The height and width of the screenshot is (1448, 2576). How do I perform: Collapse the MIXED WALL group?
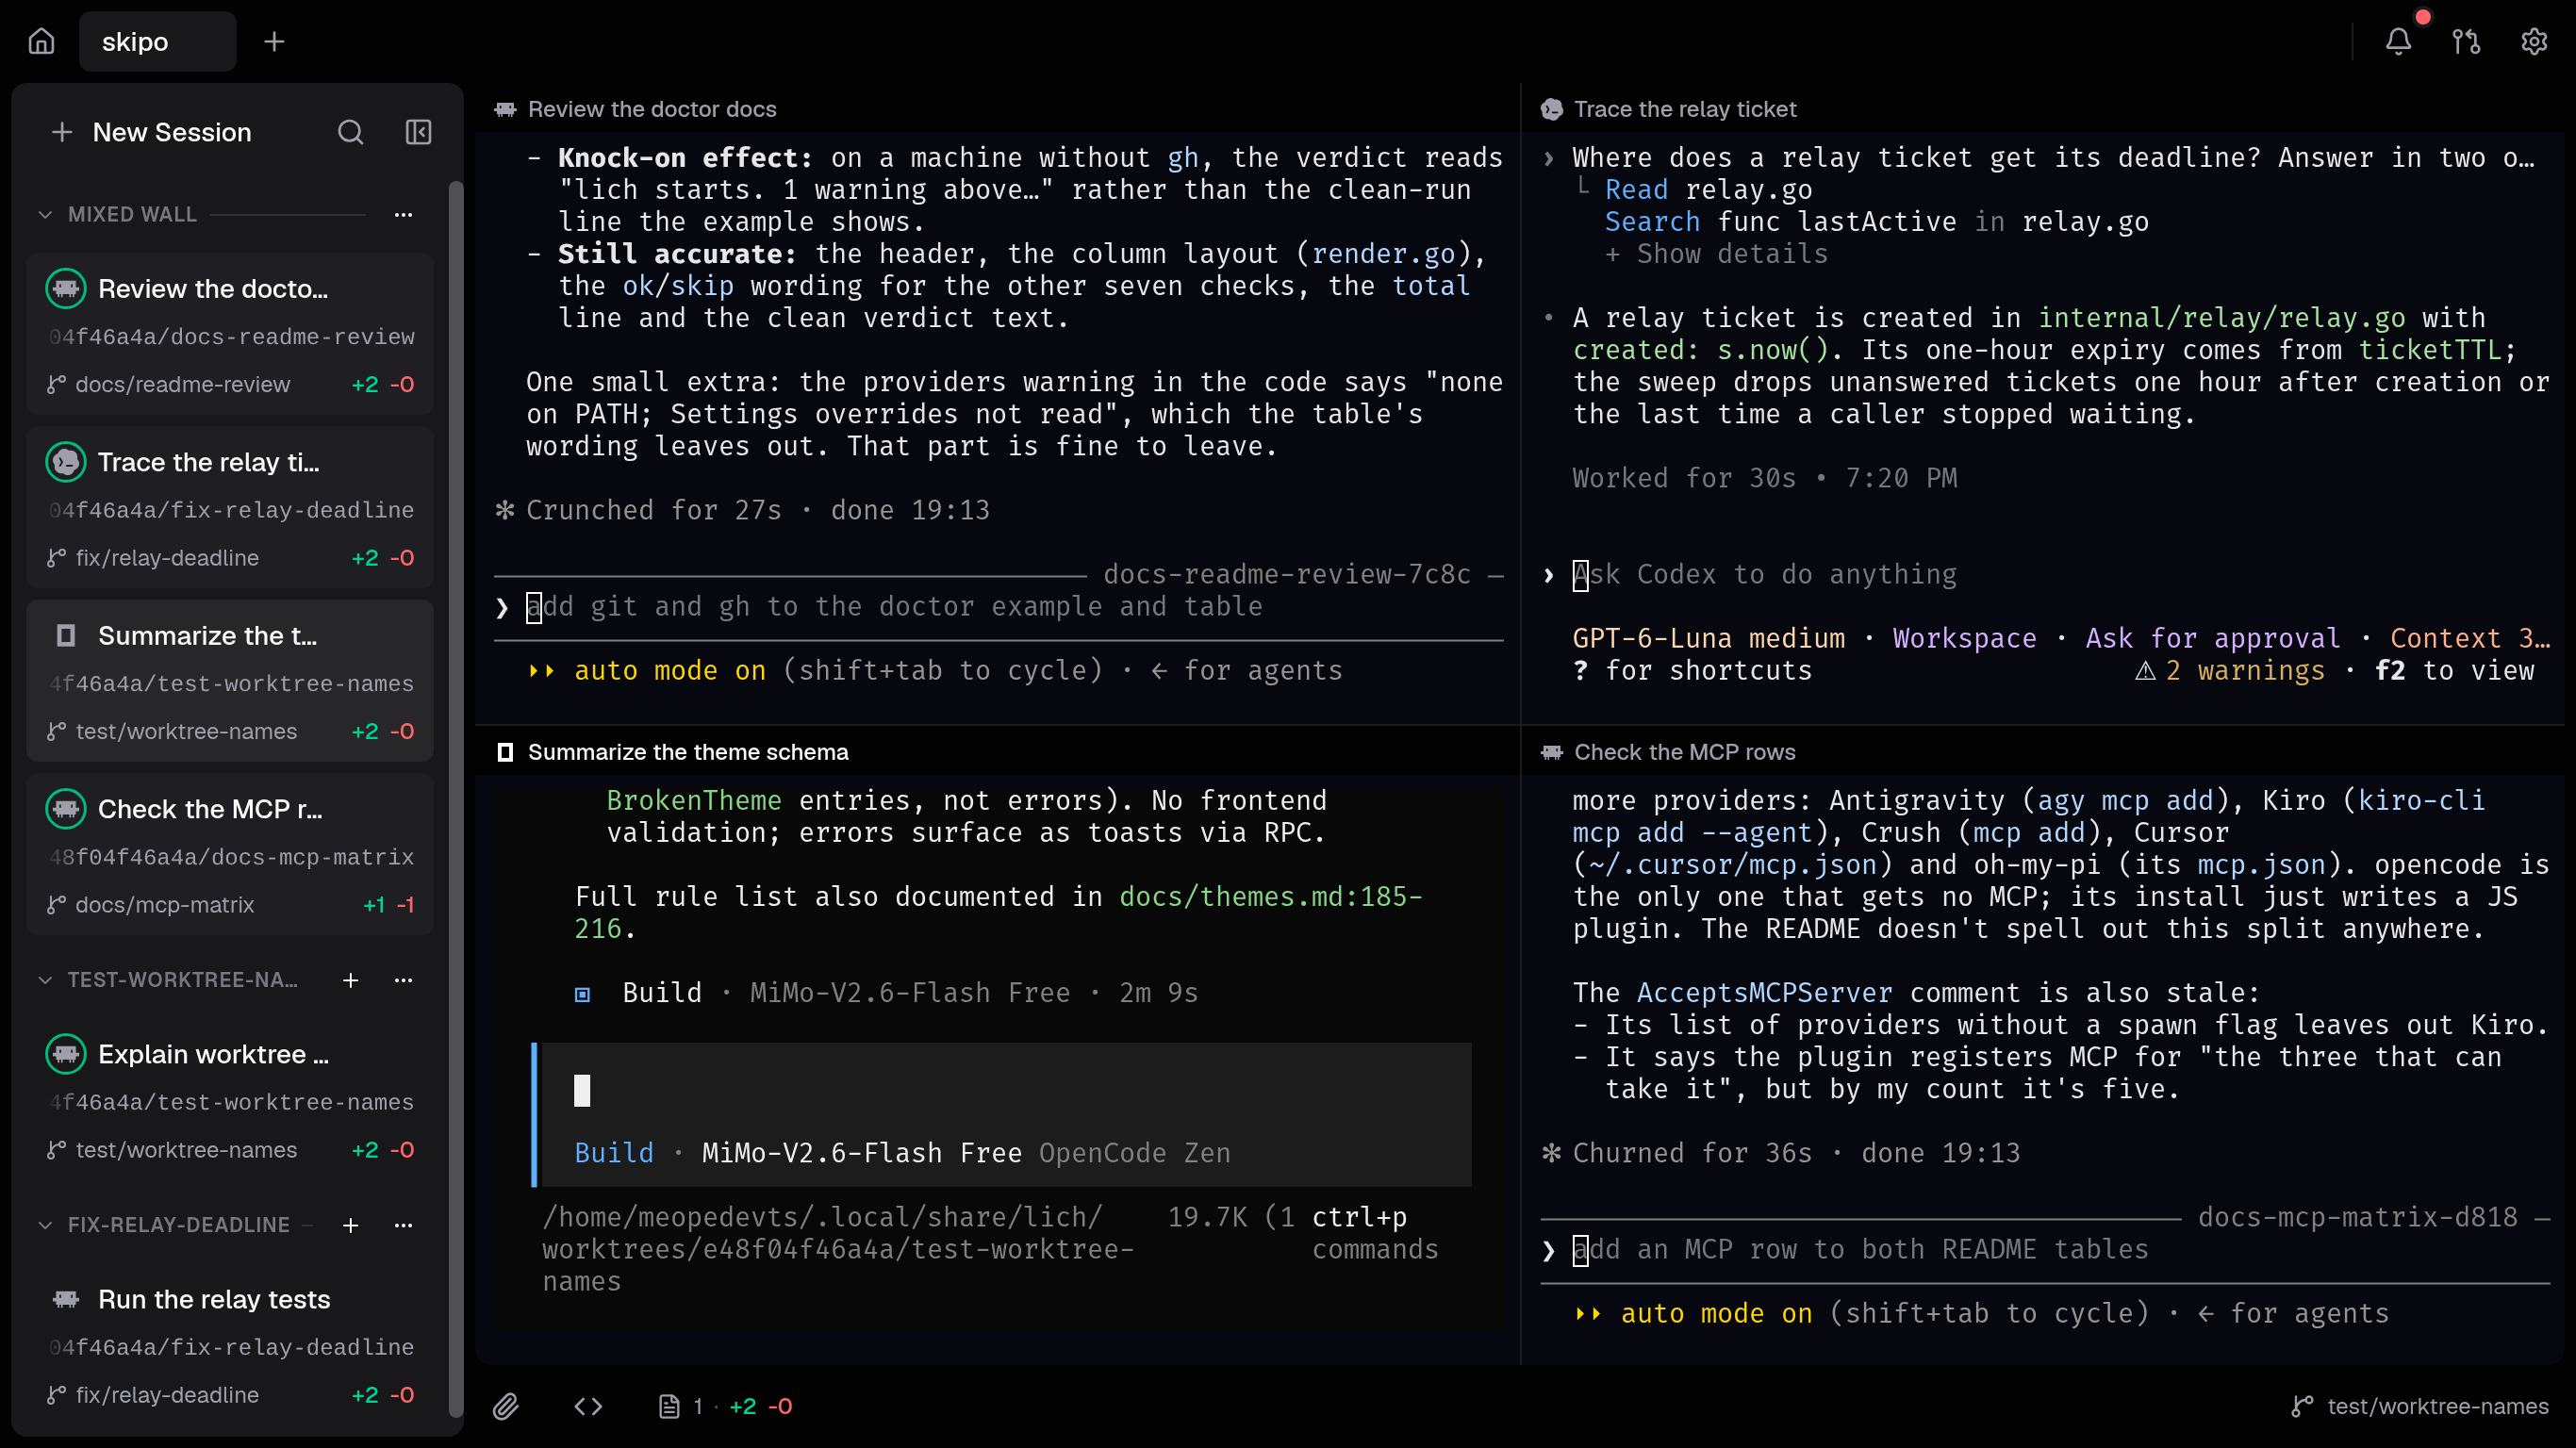(x=45, y=214)
